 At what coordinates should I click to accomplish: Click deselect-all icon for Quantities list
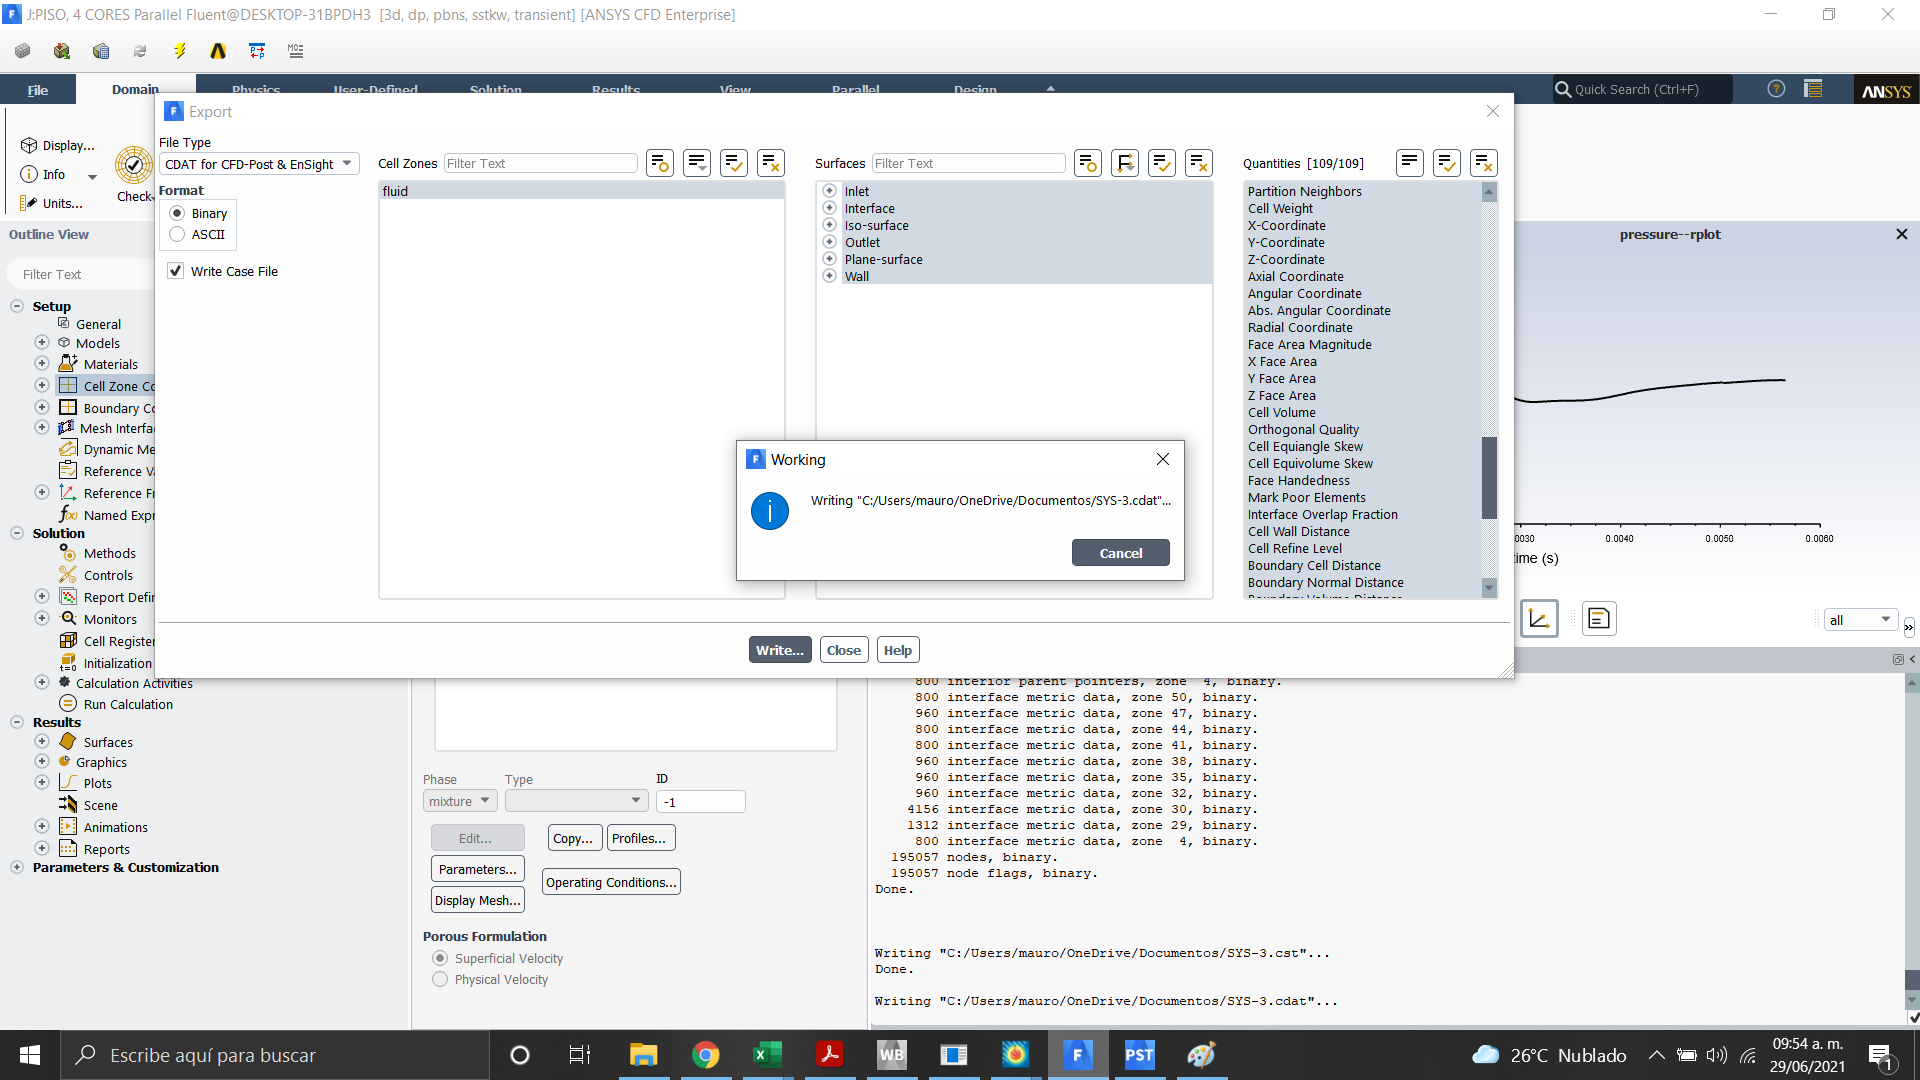click(x=1483, y=163)
